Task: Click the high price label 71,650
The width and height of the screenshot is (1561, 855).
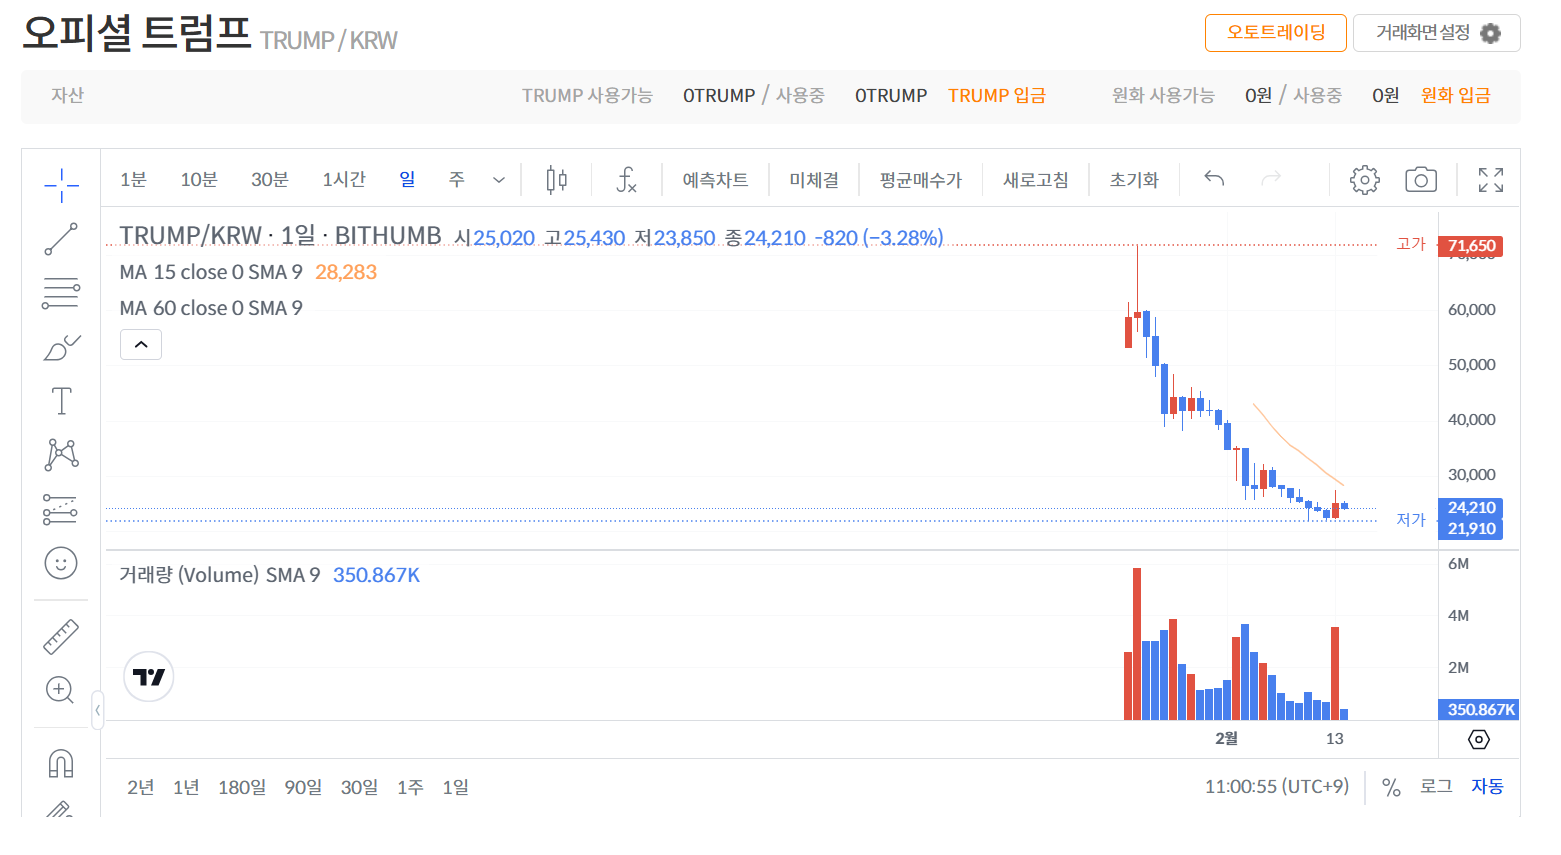Action: coord(1470,246)
